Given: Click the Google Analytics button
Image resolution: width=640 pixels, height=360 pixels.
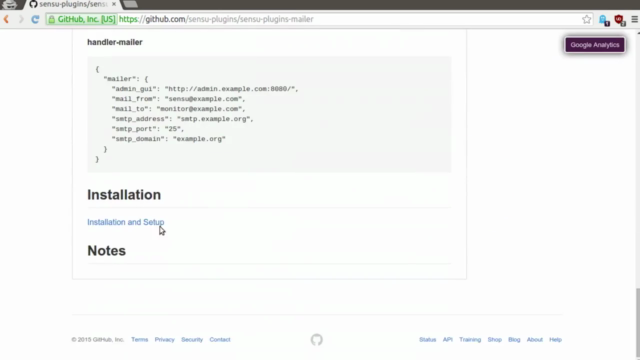Looking at the screenshot, I should [x=595, y=45].
